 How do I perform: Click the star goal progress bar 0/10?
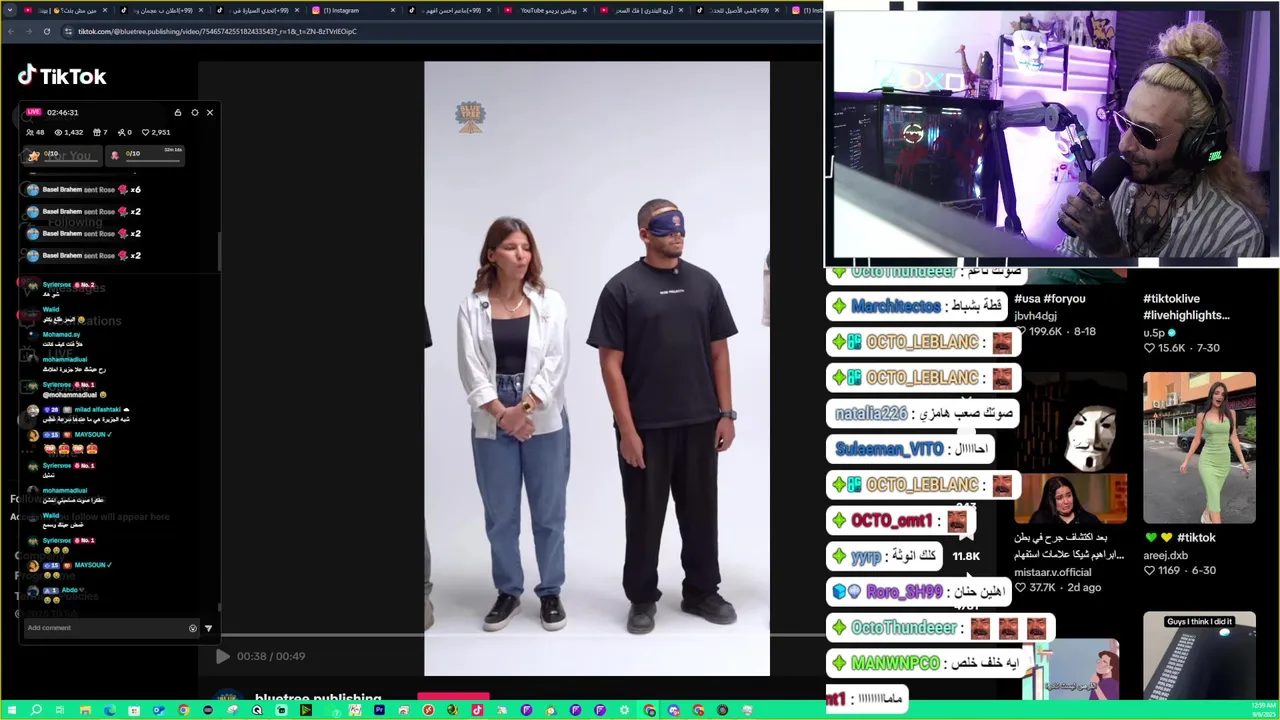[x=62, y=155]
